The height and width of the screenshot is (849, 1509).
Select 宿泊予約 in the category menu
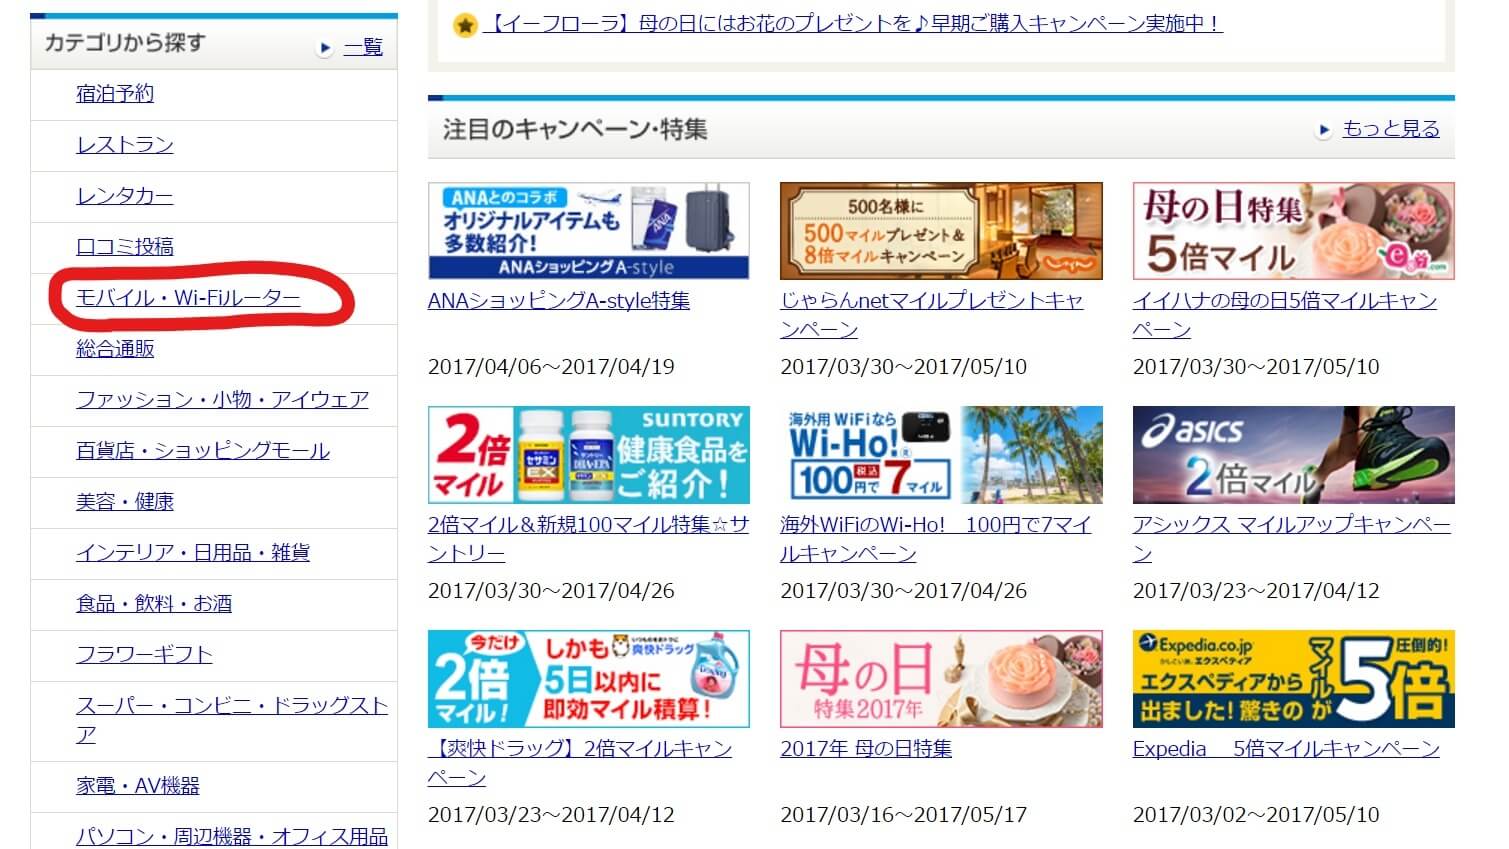click(115, 94)
